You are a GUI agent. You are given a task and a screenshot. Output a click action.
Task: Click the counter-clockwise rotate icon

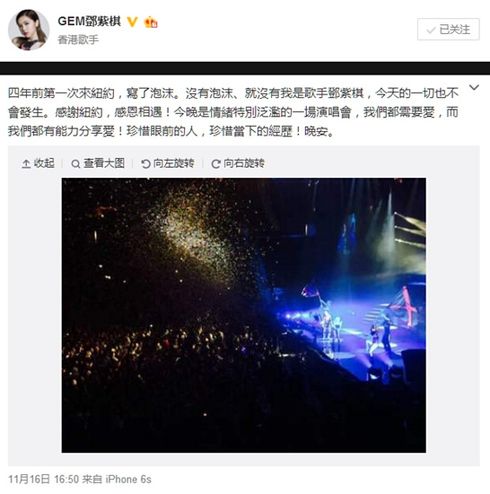[x=146, y=164]
